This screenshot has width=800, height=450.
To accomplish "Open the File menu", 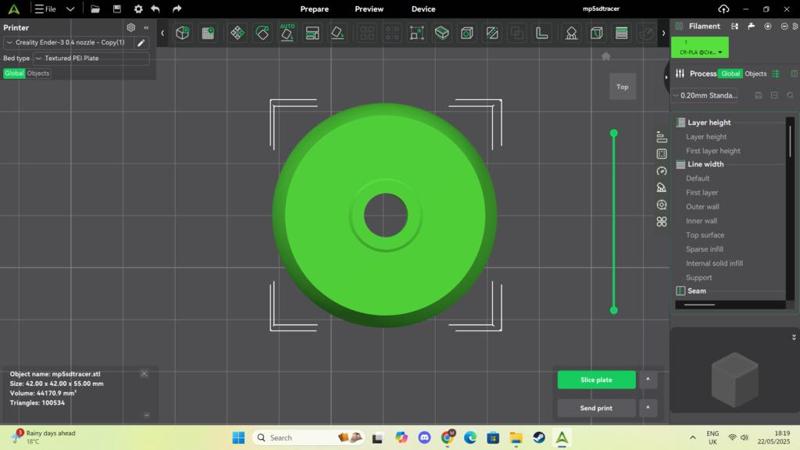I will (x=45, y=9).
